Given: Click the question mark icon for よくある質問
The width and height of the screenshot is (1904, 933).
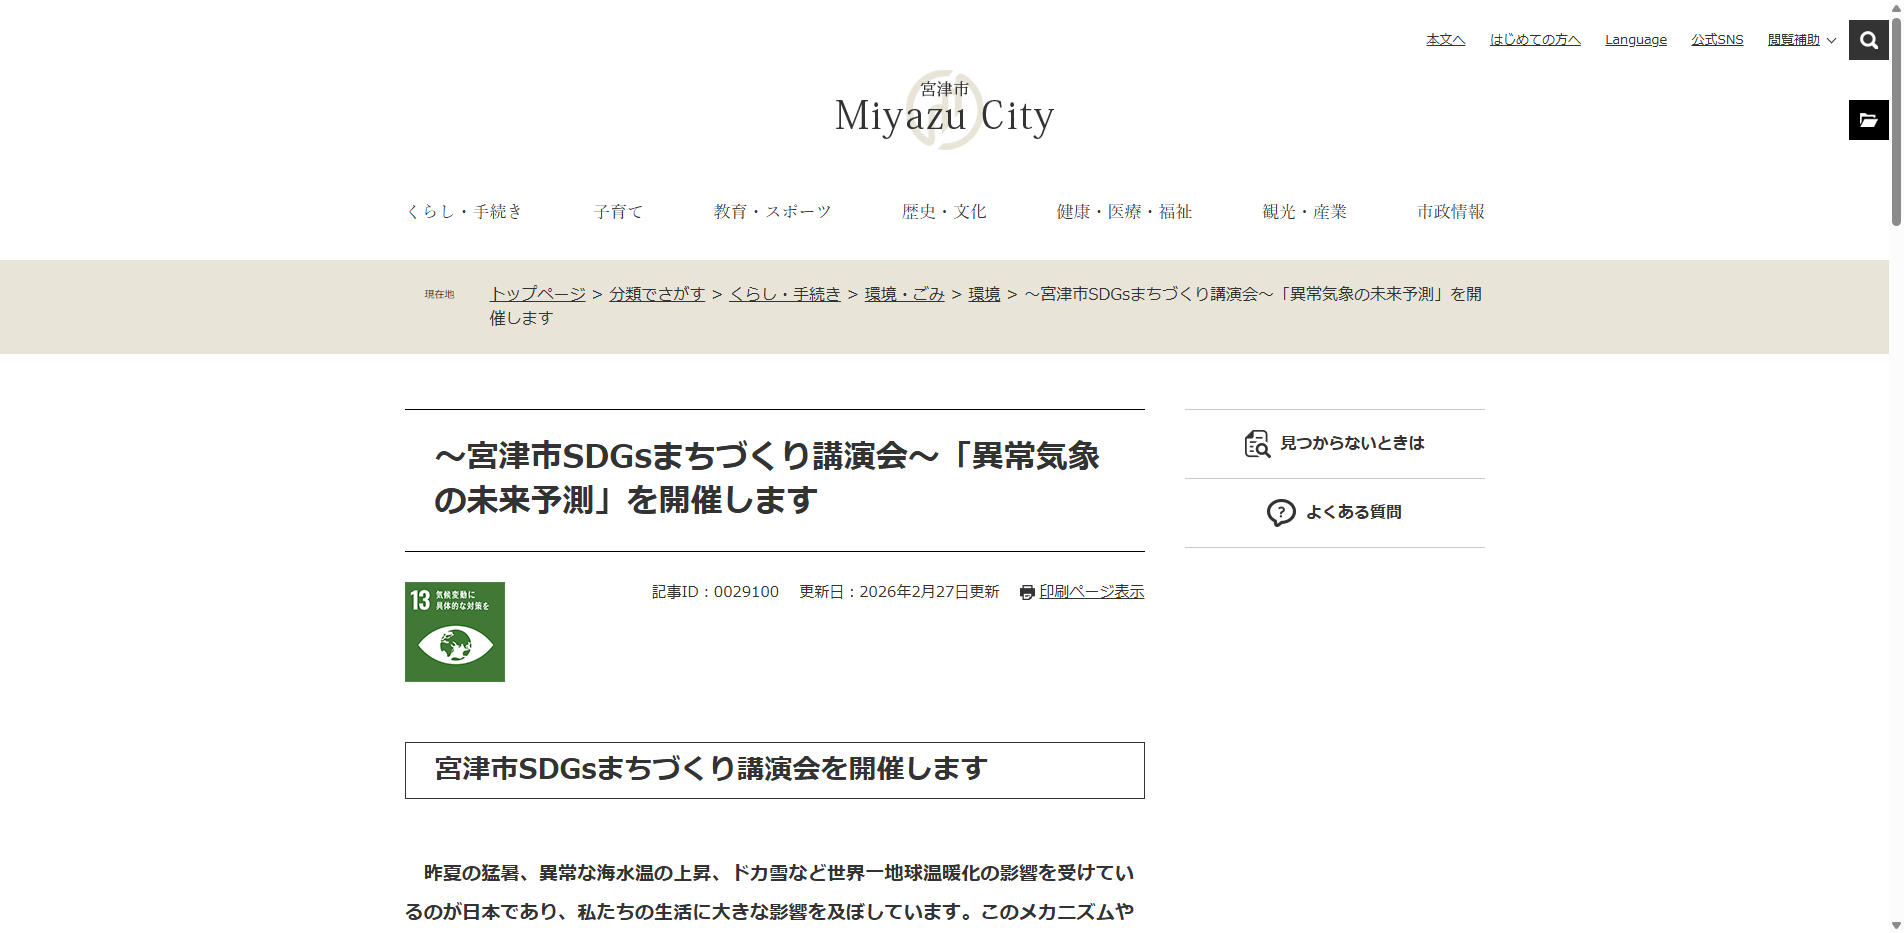Looking at the screenshot, I should point(1280,513).
